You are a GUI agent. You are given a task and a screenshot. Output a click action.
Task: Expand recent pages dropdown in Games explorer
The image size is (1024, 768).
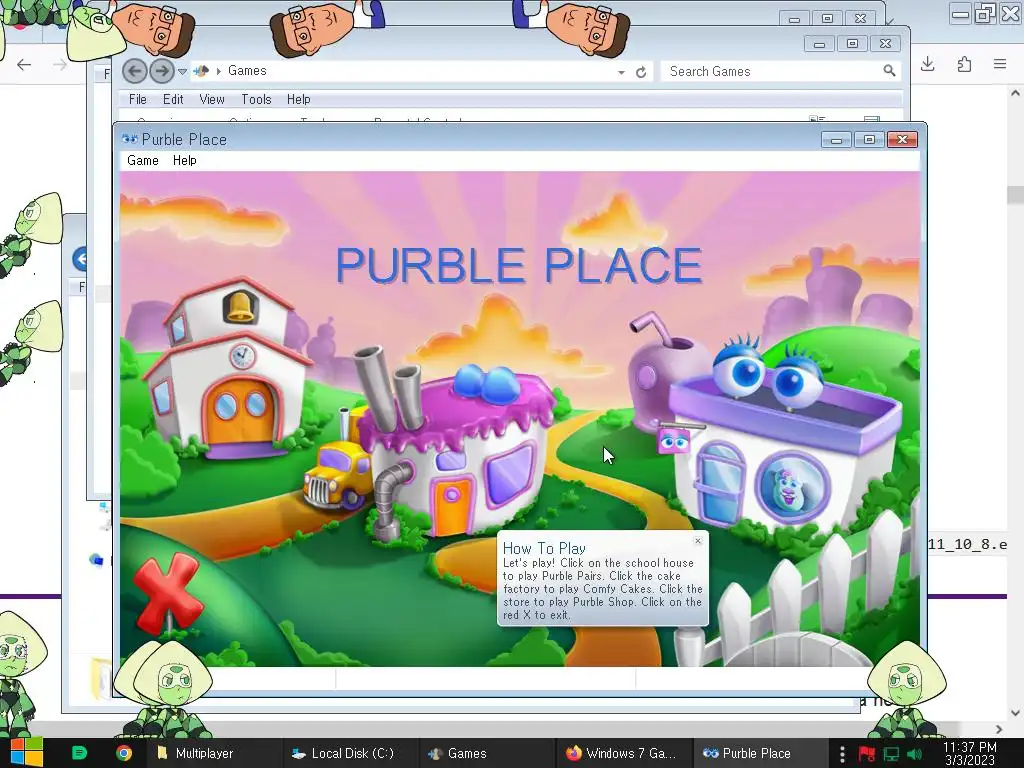pos(182,71)
